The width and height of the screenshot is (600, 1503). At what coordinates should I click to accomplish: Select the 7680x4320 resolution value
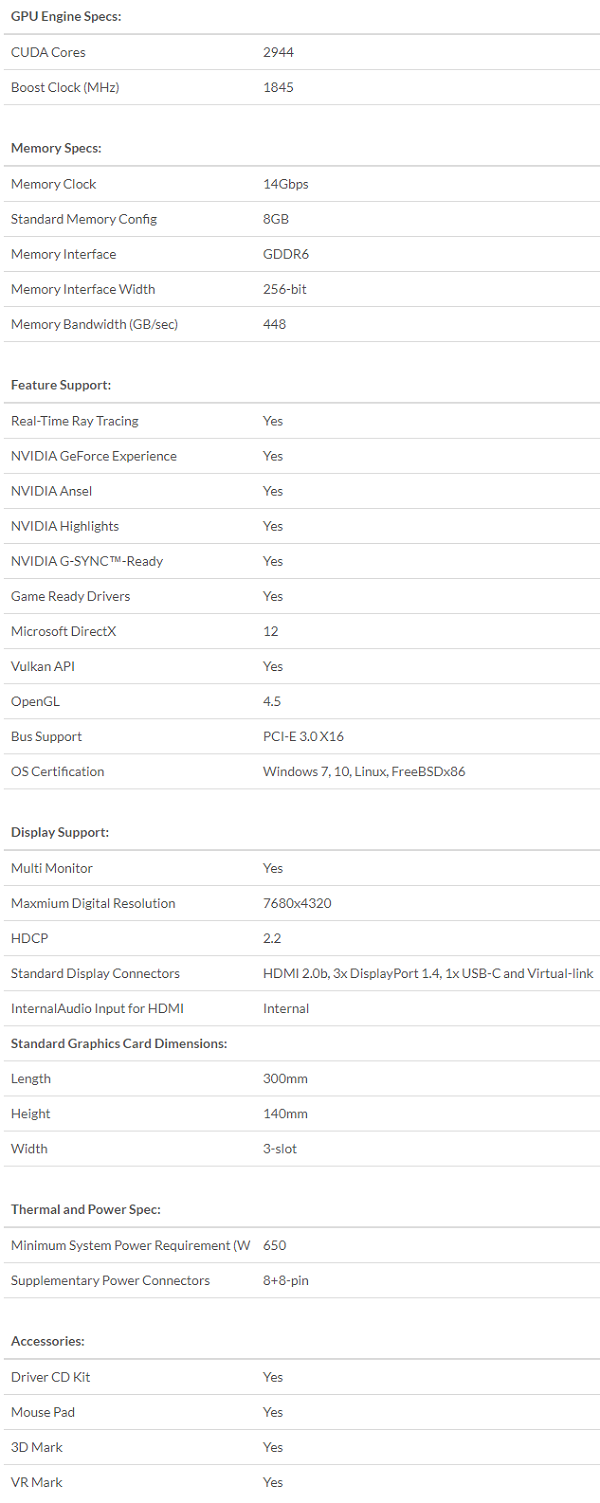[297, 903]
